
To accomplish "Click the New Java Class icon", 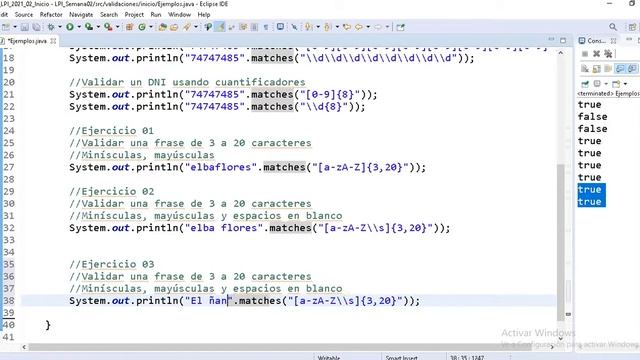I will pyautogui.click(x=142, y=27).
